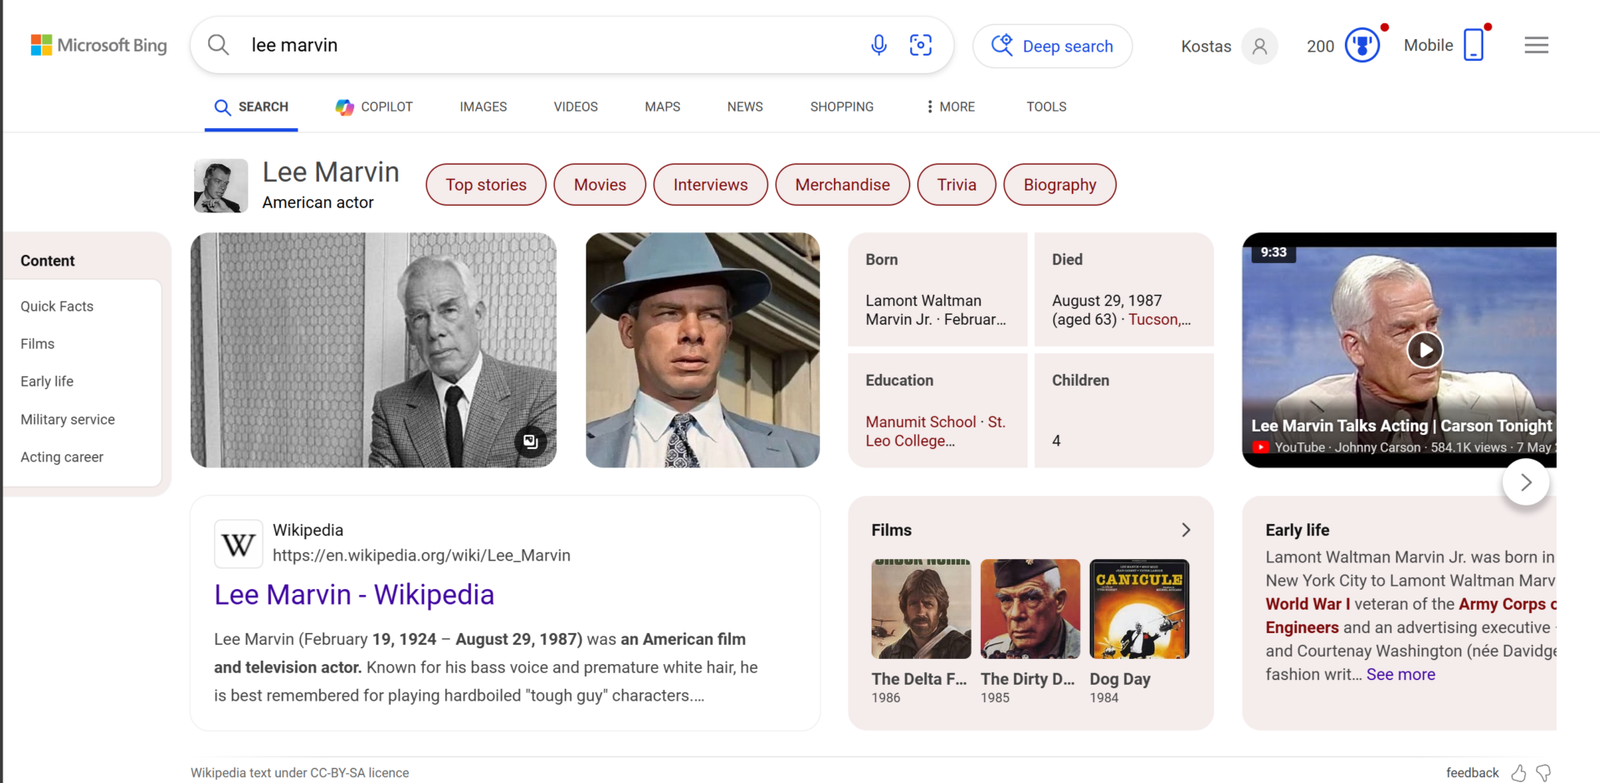
Task: Select the Biography filter chip
Action: tap(1059, 185)
